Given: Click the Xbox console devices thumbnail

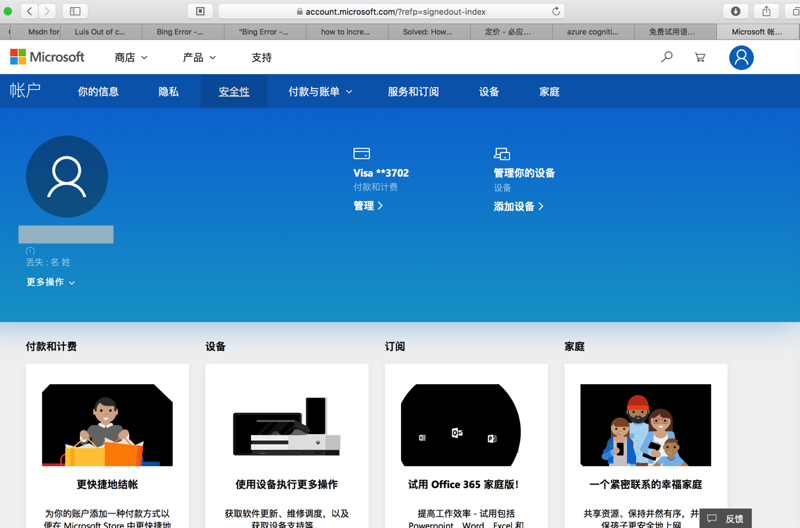Looking at the screenshot, I should click(x=287, y=425).
